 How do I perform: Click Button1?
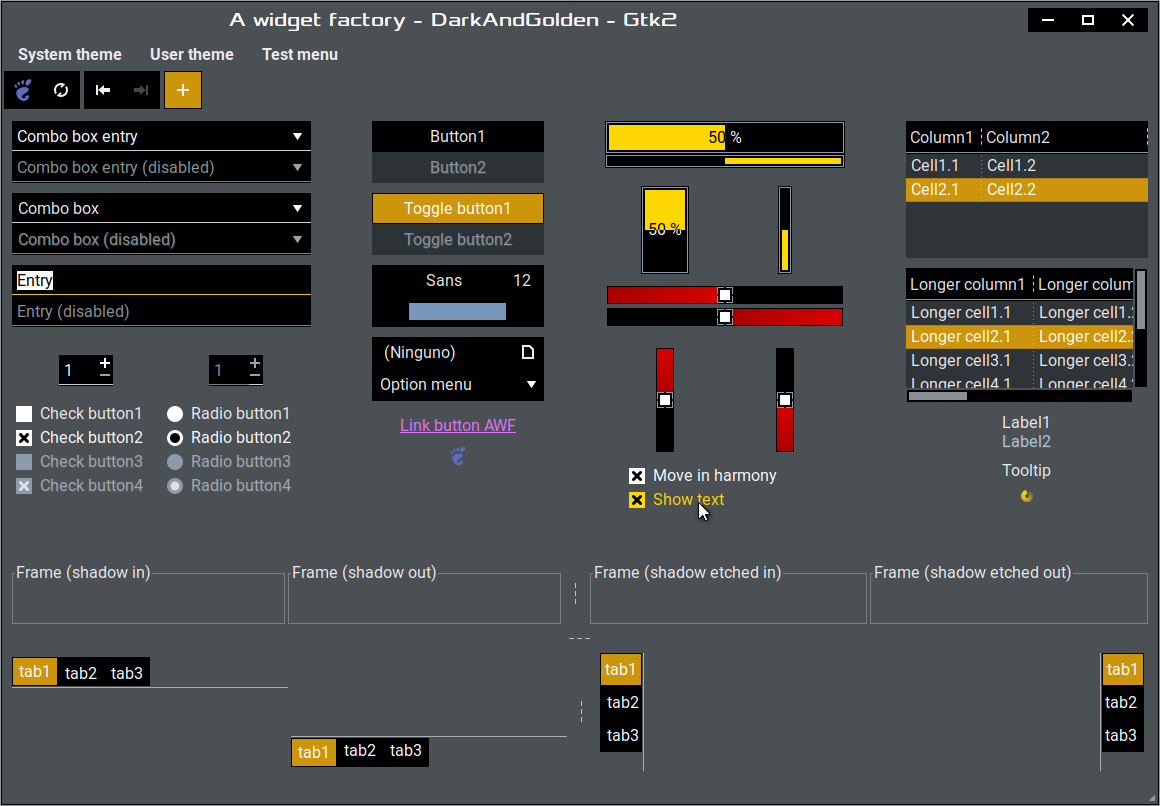(458, 136)
